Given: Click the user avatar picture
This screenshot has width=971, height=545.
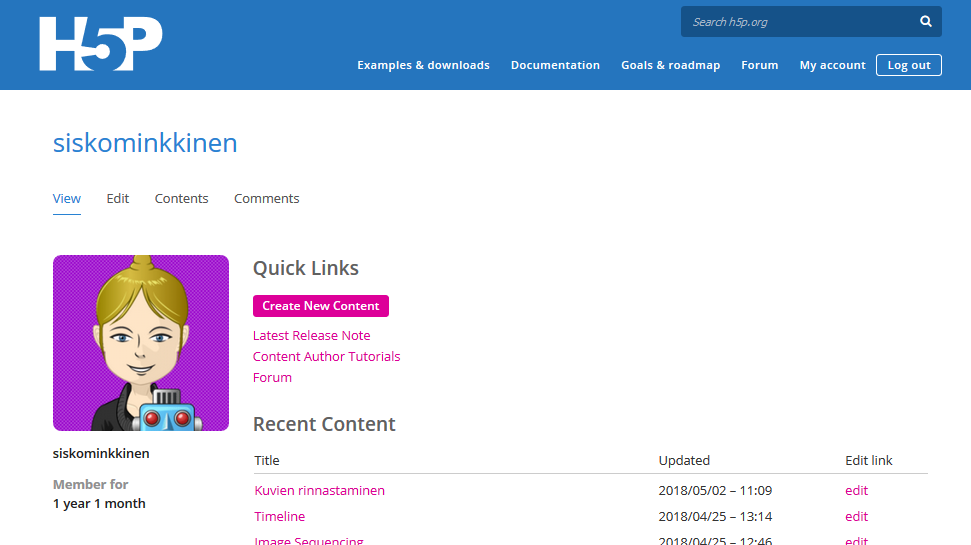Looking at the screenshot, I should pyautogui.click(x=141, y=343).
